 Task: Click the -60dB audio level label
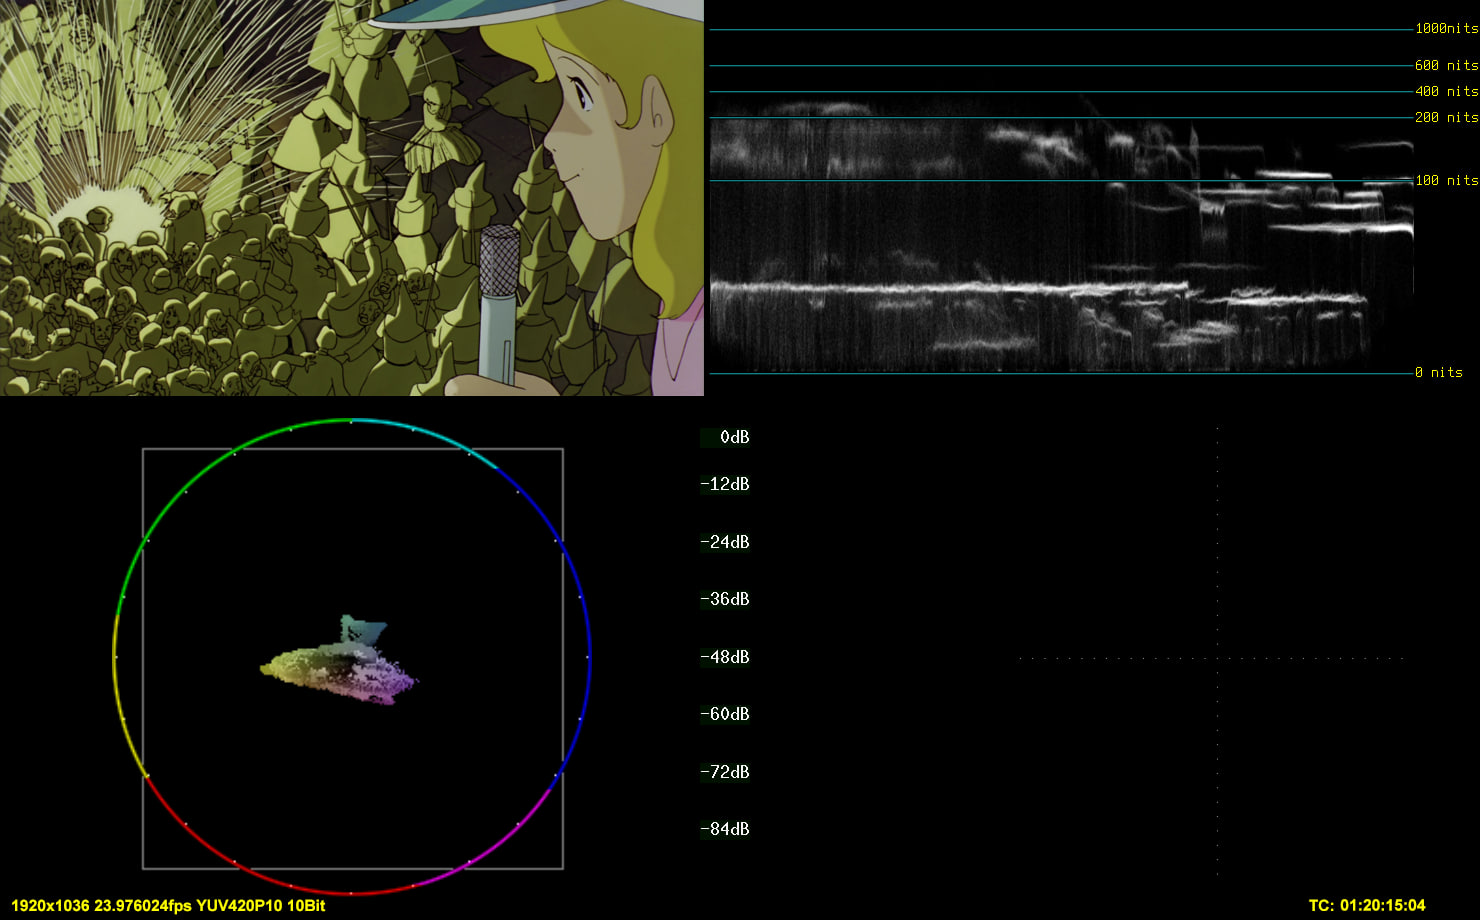click(725, 714)
